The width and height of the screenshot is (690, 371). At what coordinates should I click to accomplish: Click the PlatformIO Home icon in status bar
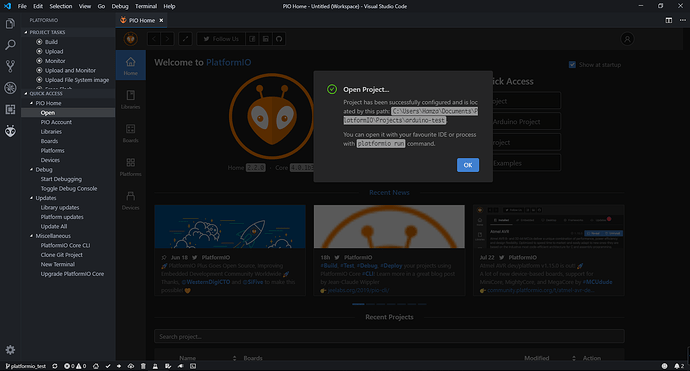tap(95, 366)
